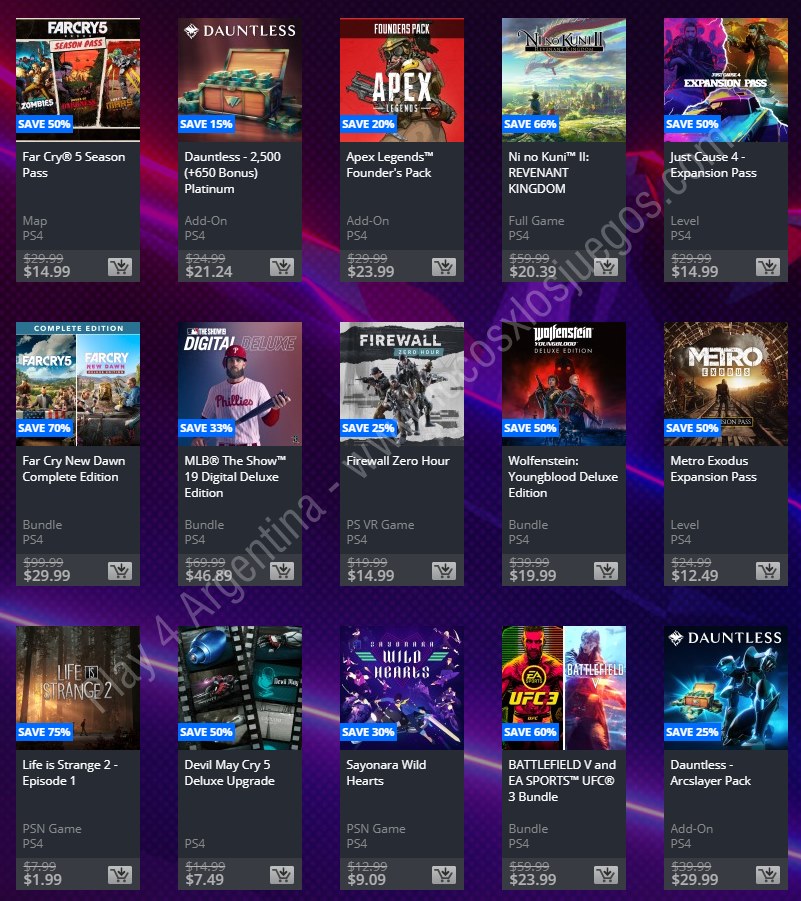801x901 pixels.
Task: Add Far Cry New Dawn Complete Edition to cart
Action: (120, 571)
